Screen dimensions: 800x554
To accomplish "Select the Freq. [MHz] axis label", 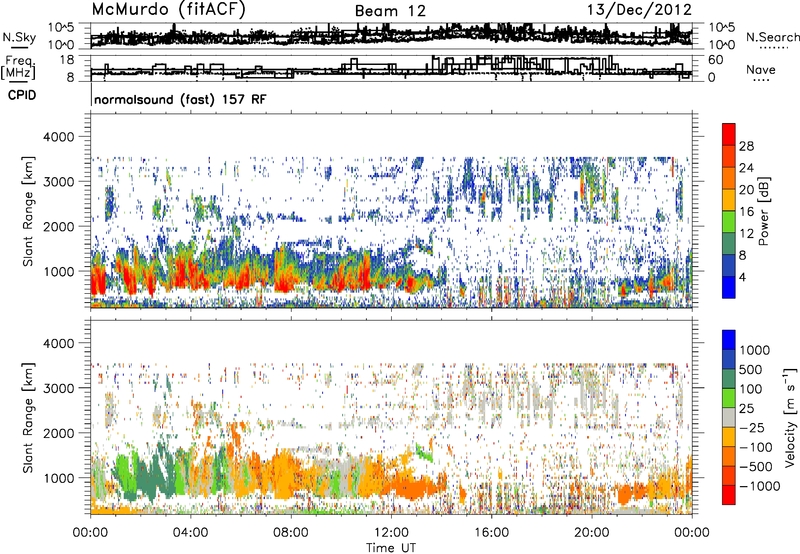I will point(18,68).
